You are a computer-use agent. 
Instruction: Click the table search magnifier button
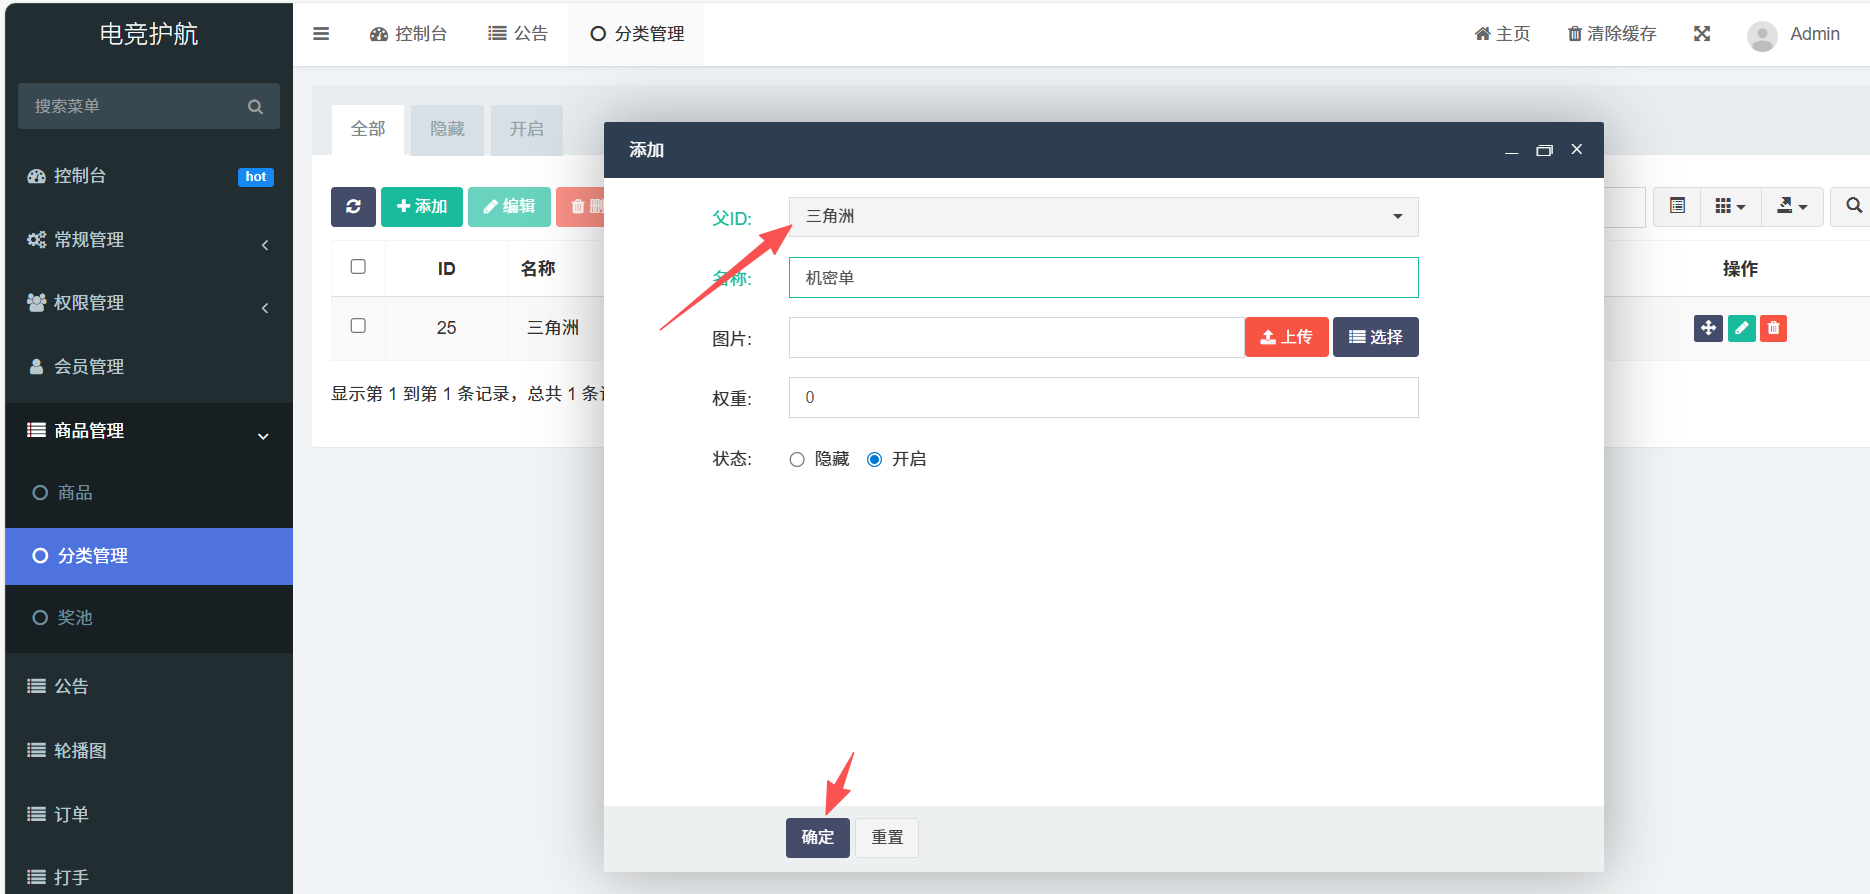[1853, 206]
